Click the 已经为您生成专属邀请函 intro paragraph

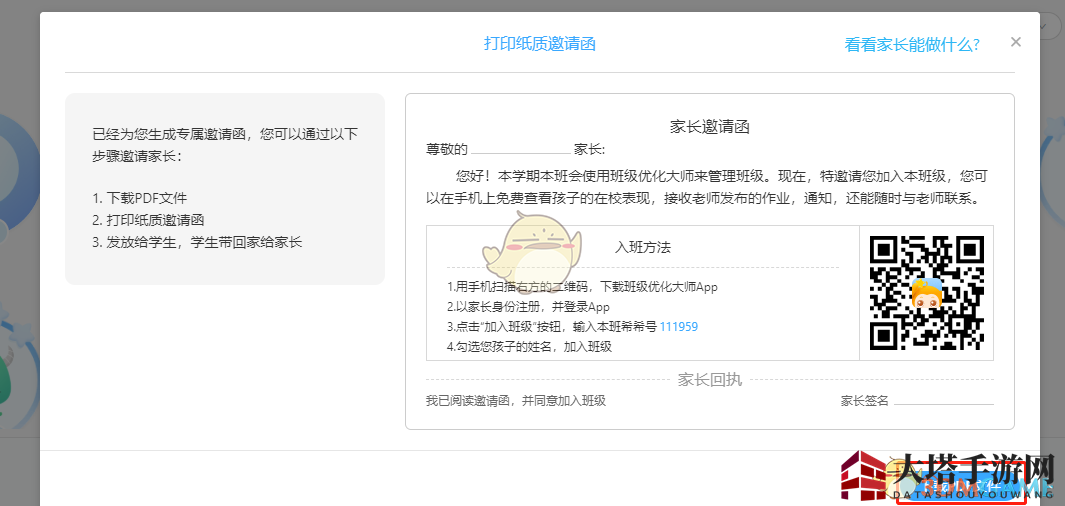(225, 145)
